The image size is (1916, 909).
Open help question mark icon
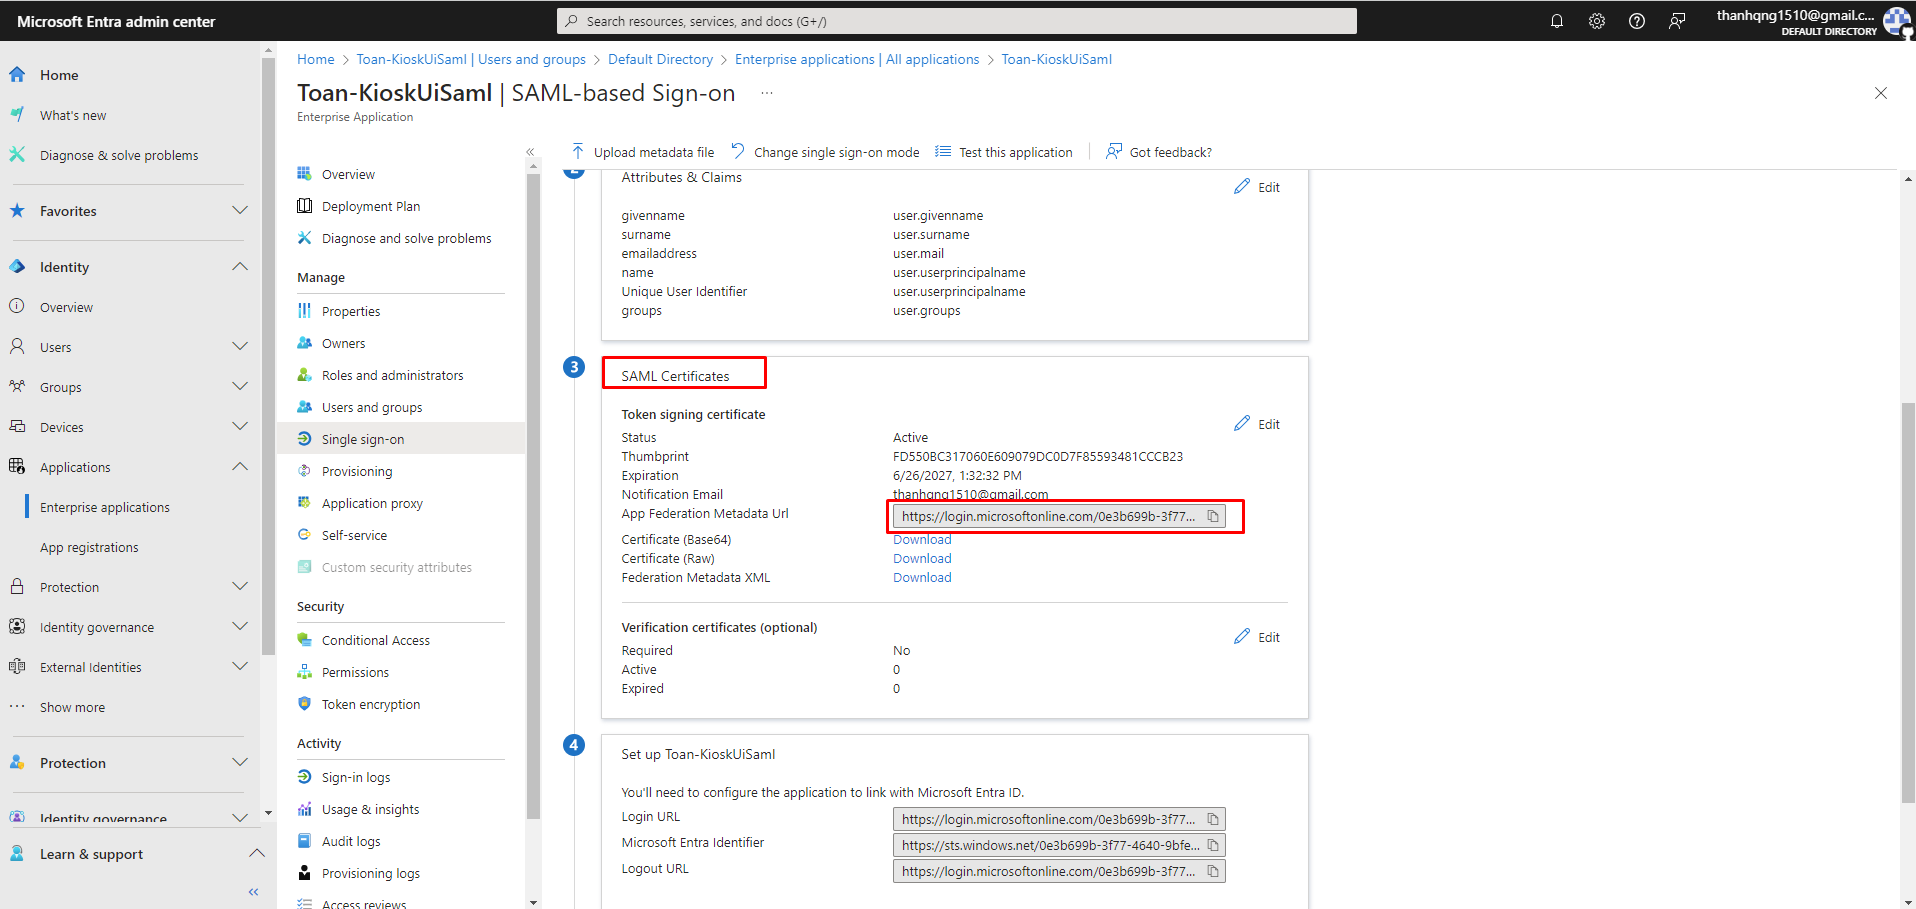1637,21
